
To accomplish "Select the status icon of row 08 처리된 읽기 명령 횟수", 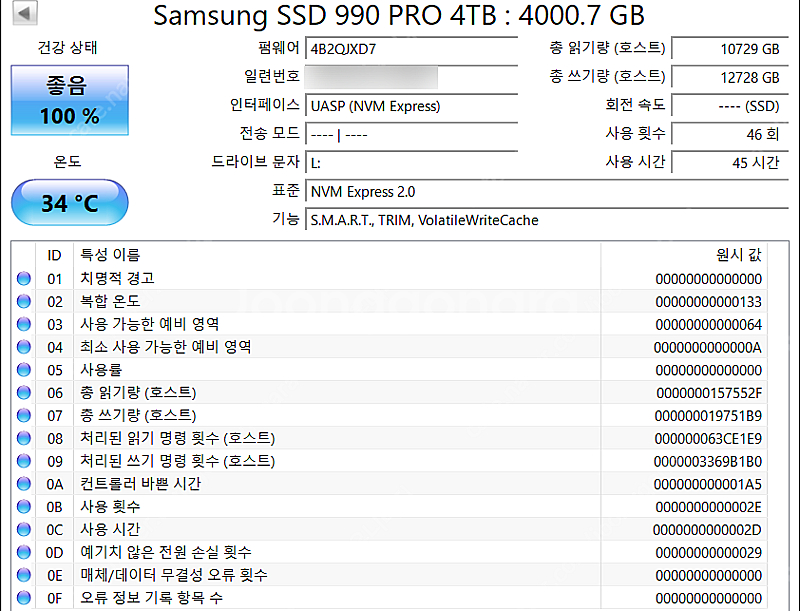I will [x=23, y=438].
